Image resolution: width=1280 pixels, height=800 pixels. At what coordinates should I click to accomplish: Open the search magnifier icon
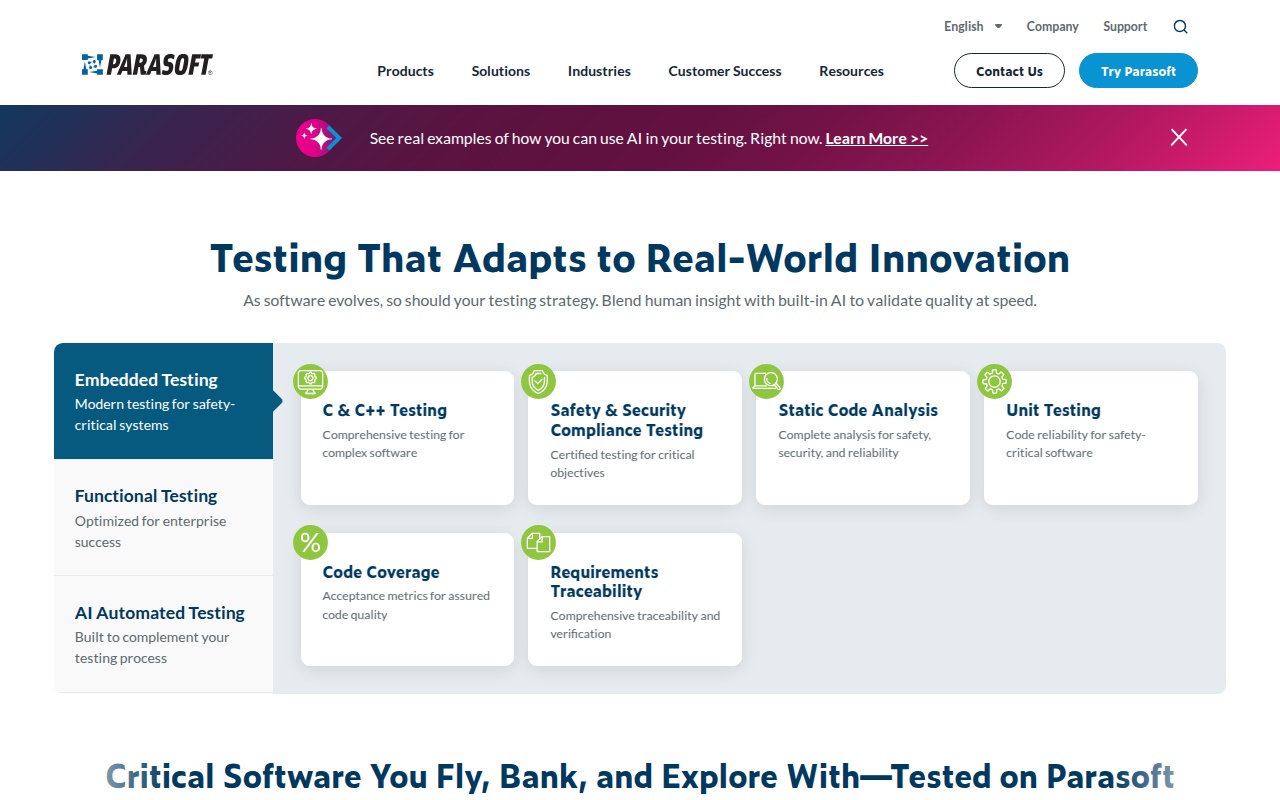pyautogui.click(x=1180, y=27)
